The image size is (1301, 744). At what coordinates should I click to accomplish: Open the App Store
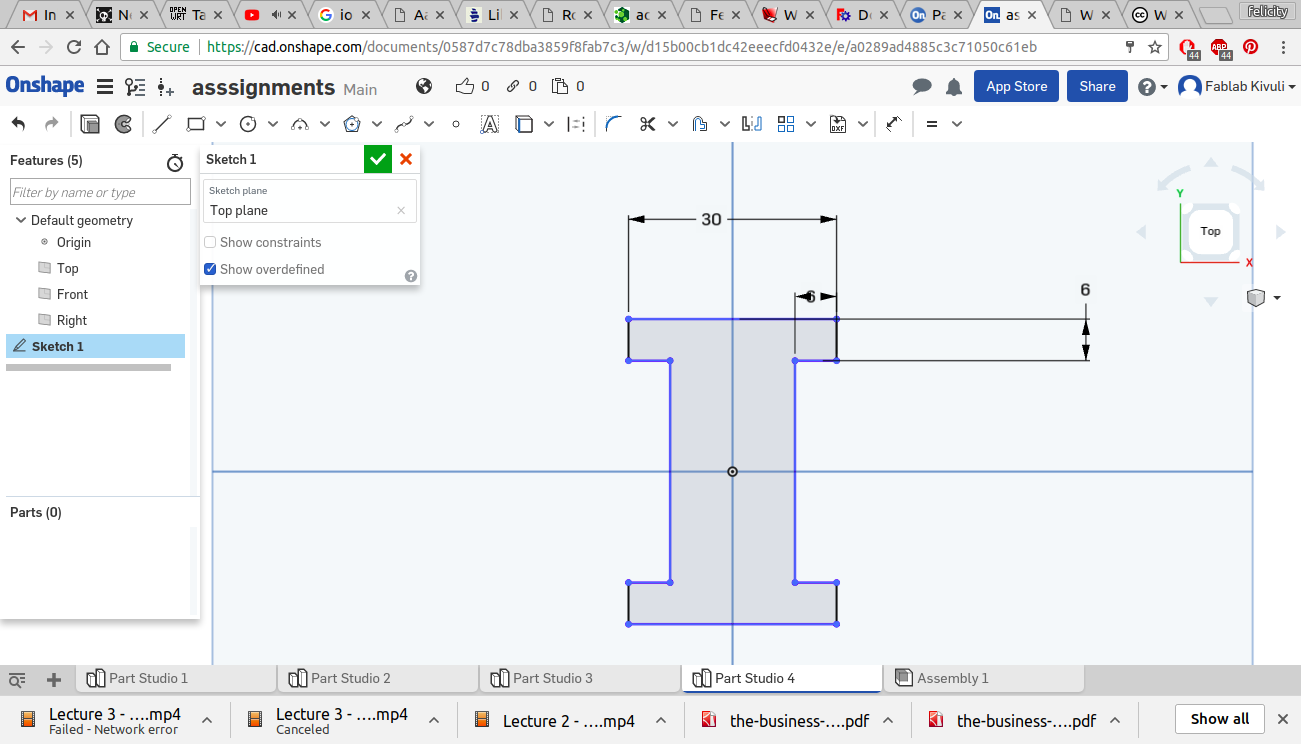pos(1017,86)
